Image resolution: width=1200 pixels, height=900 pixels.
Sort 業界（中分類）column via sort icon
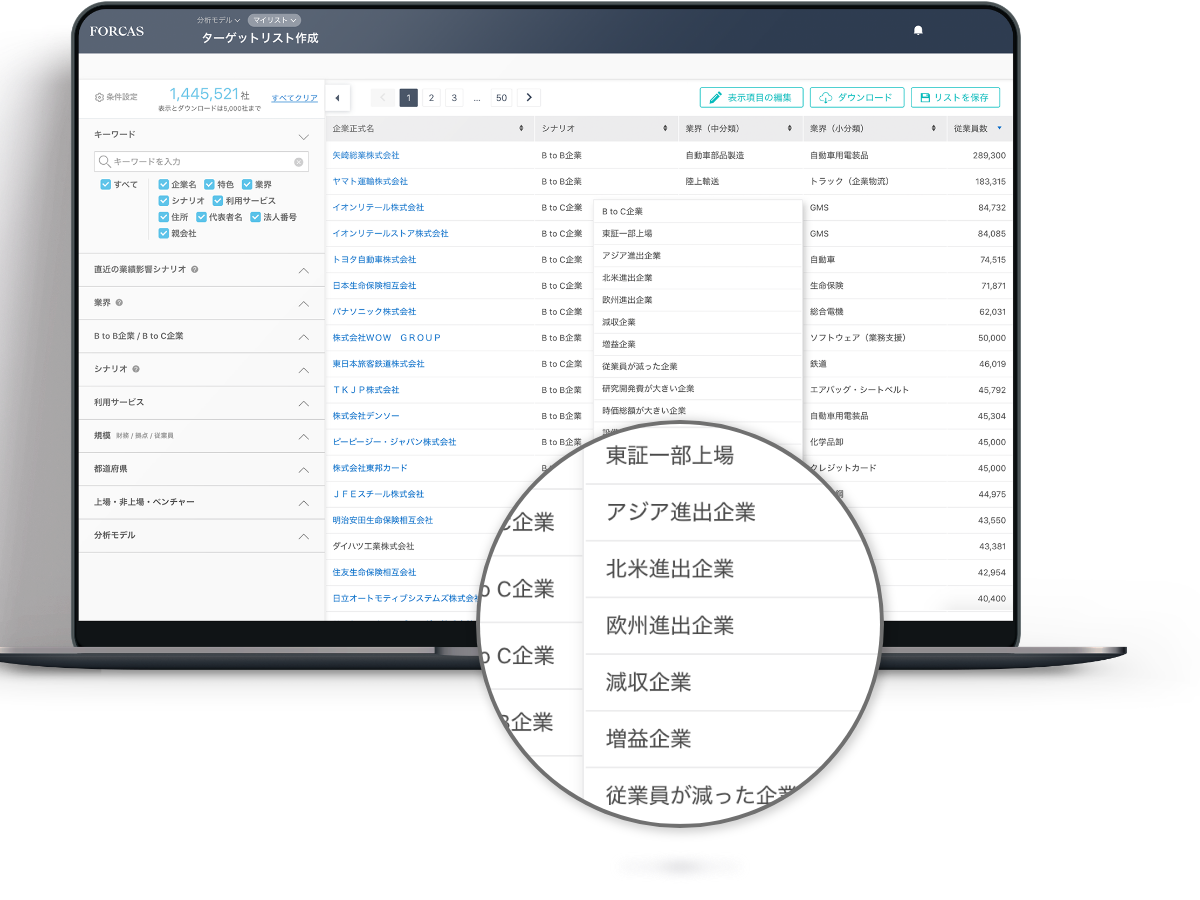point(789,129)
